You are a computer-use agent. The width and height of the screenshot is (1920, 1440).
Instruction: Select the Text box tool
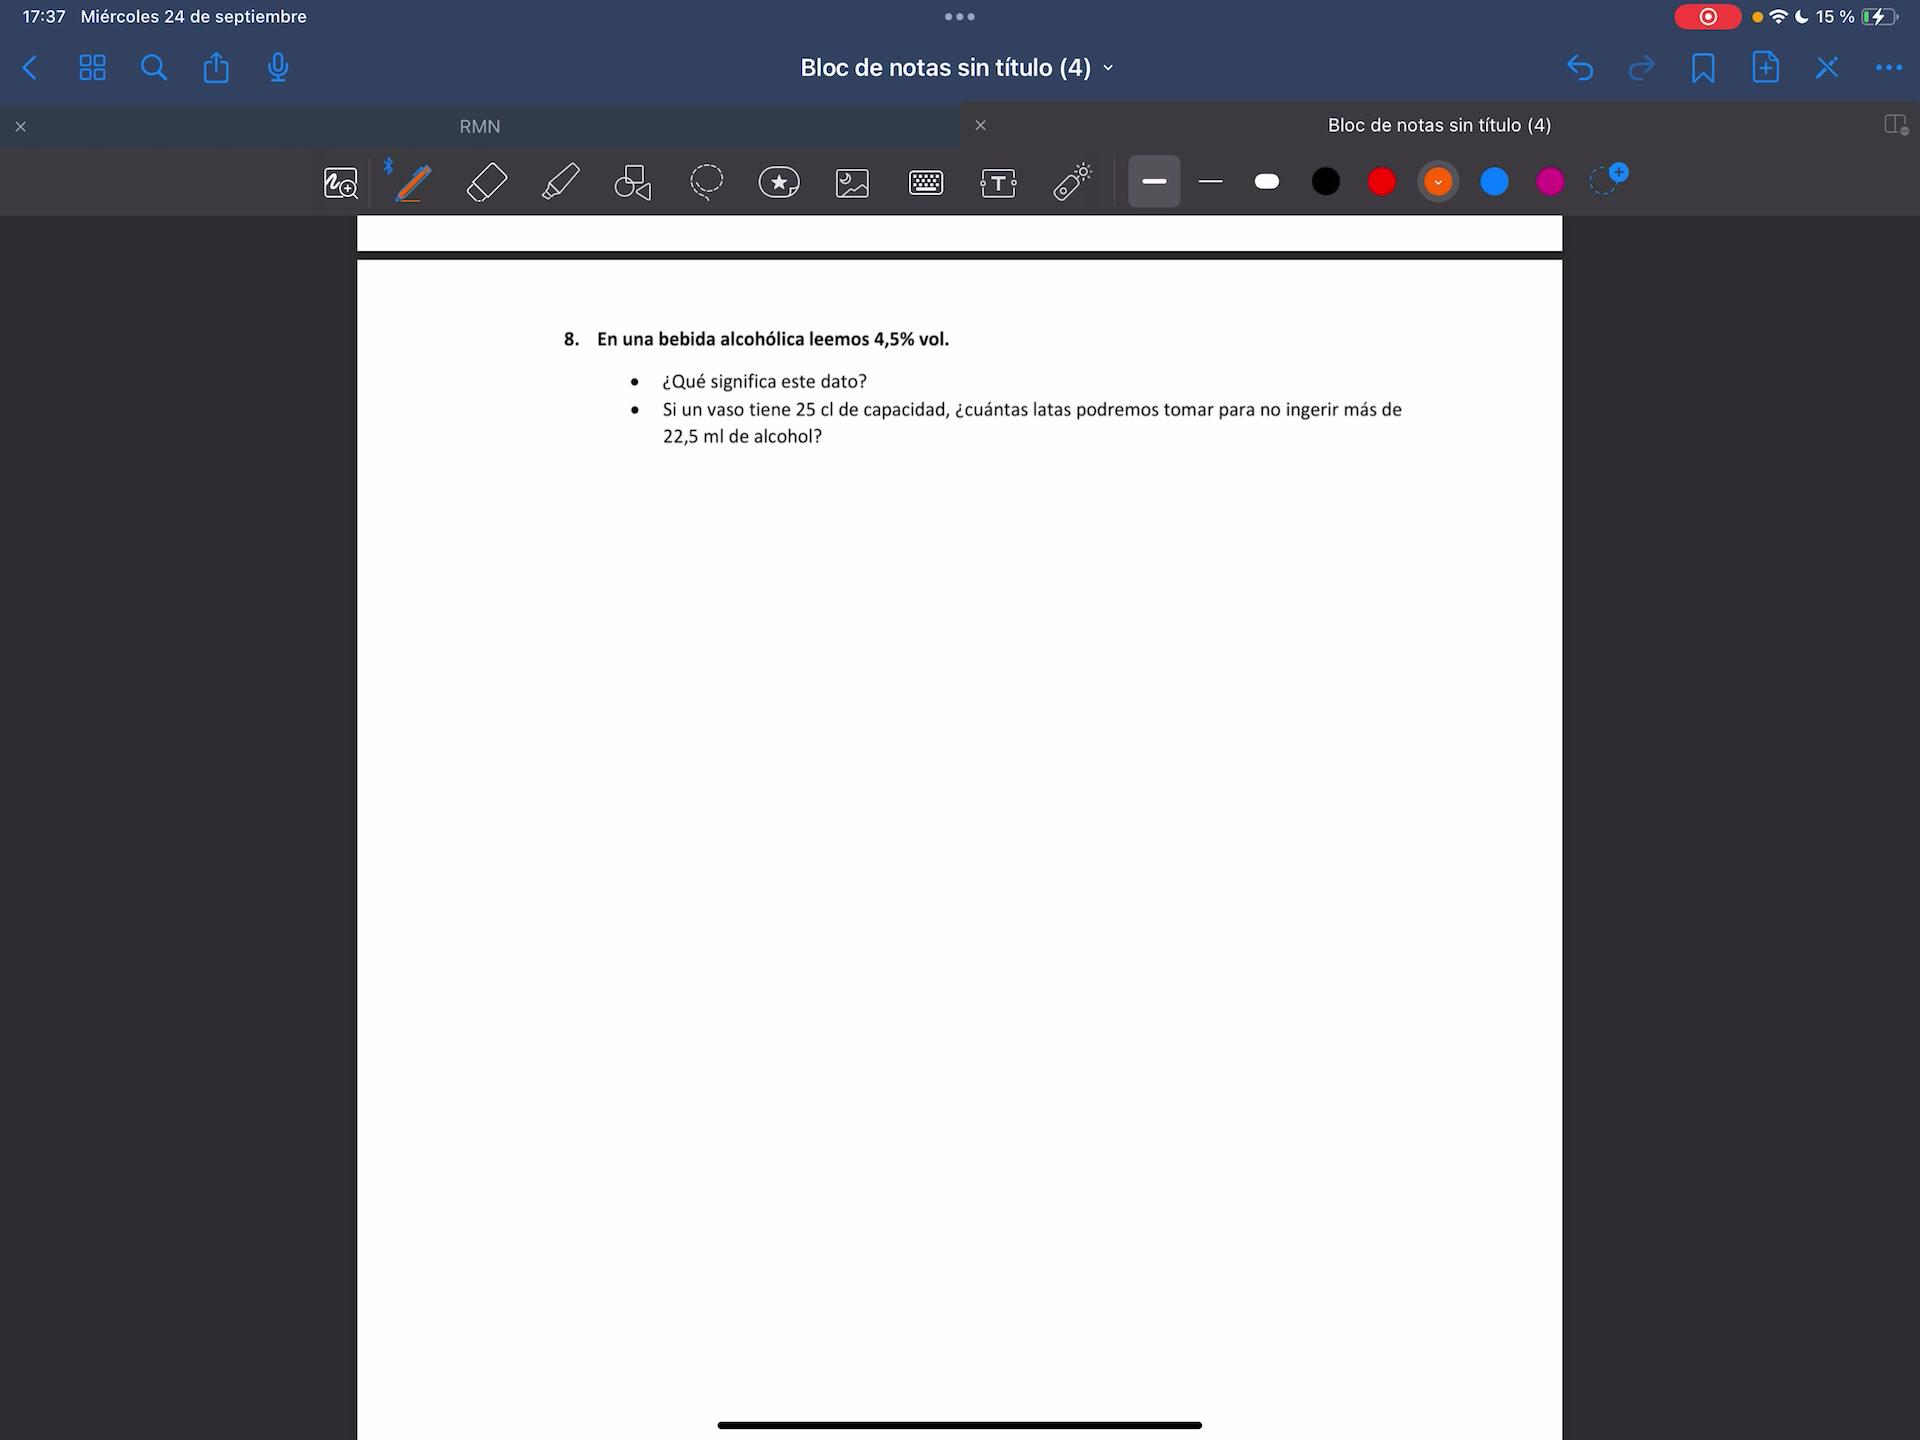tap(998, 182)
